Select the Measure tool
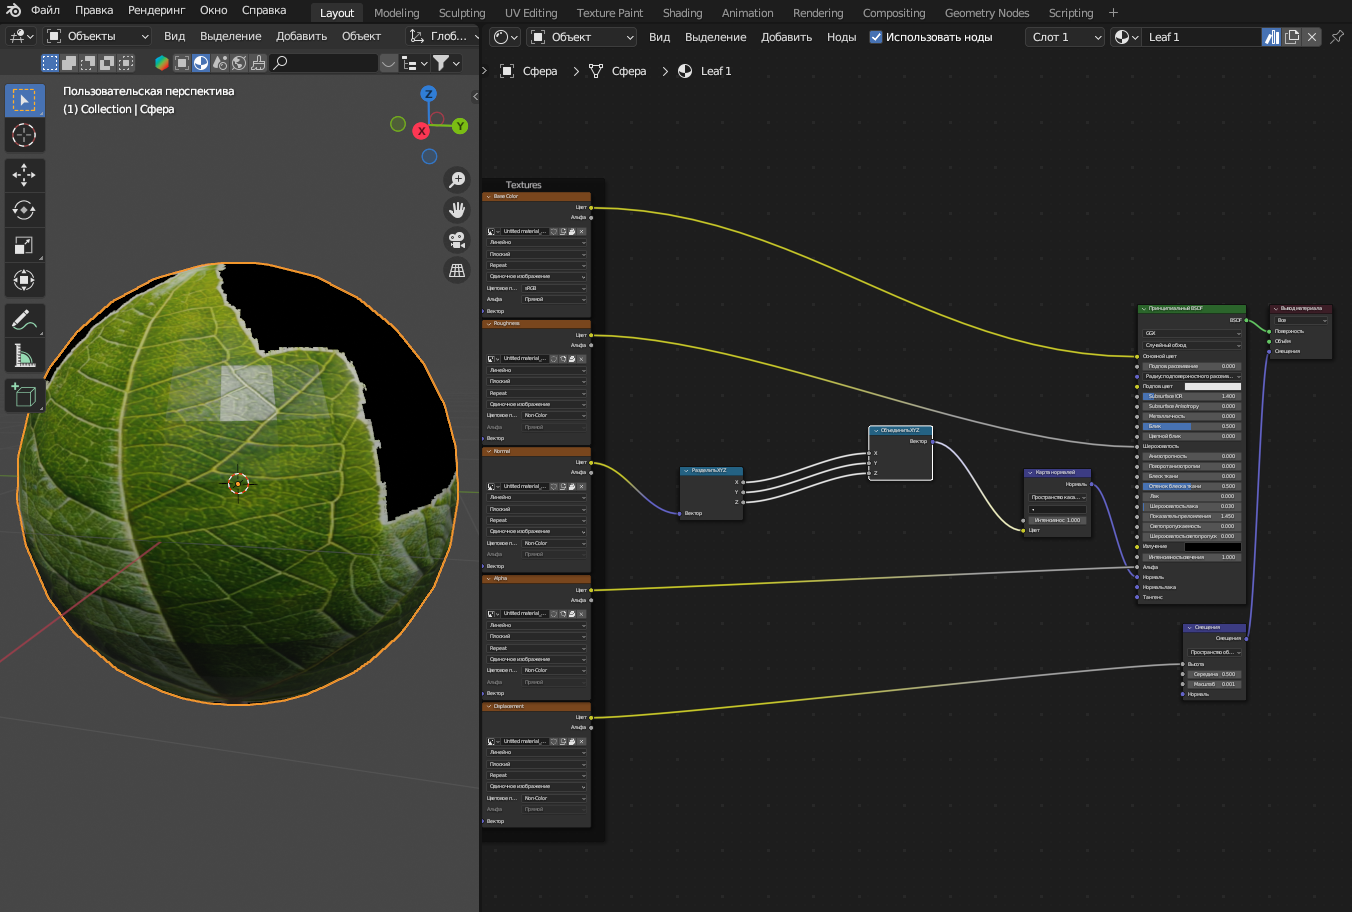Screen dimensions: 1352x912 pos(24,356)
